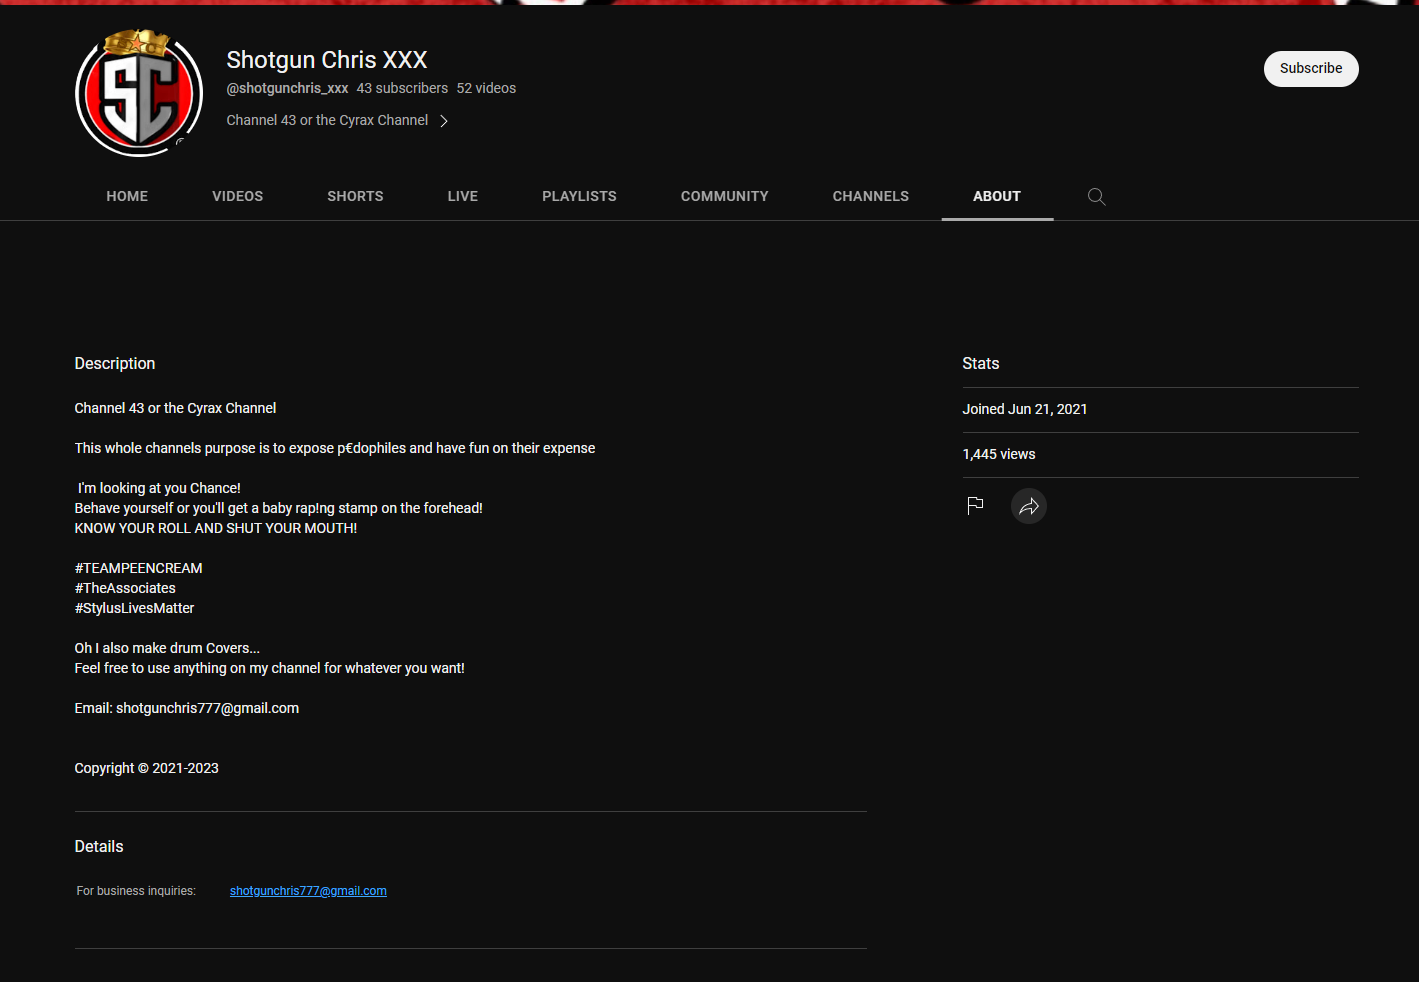Search the channel with the magnifier icon
This screenshot has height=982, width=1419.
pos(1097,197)
